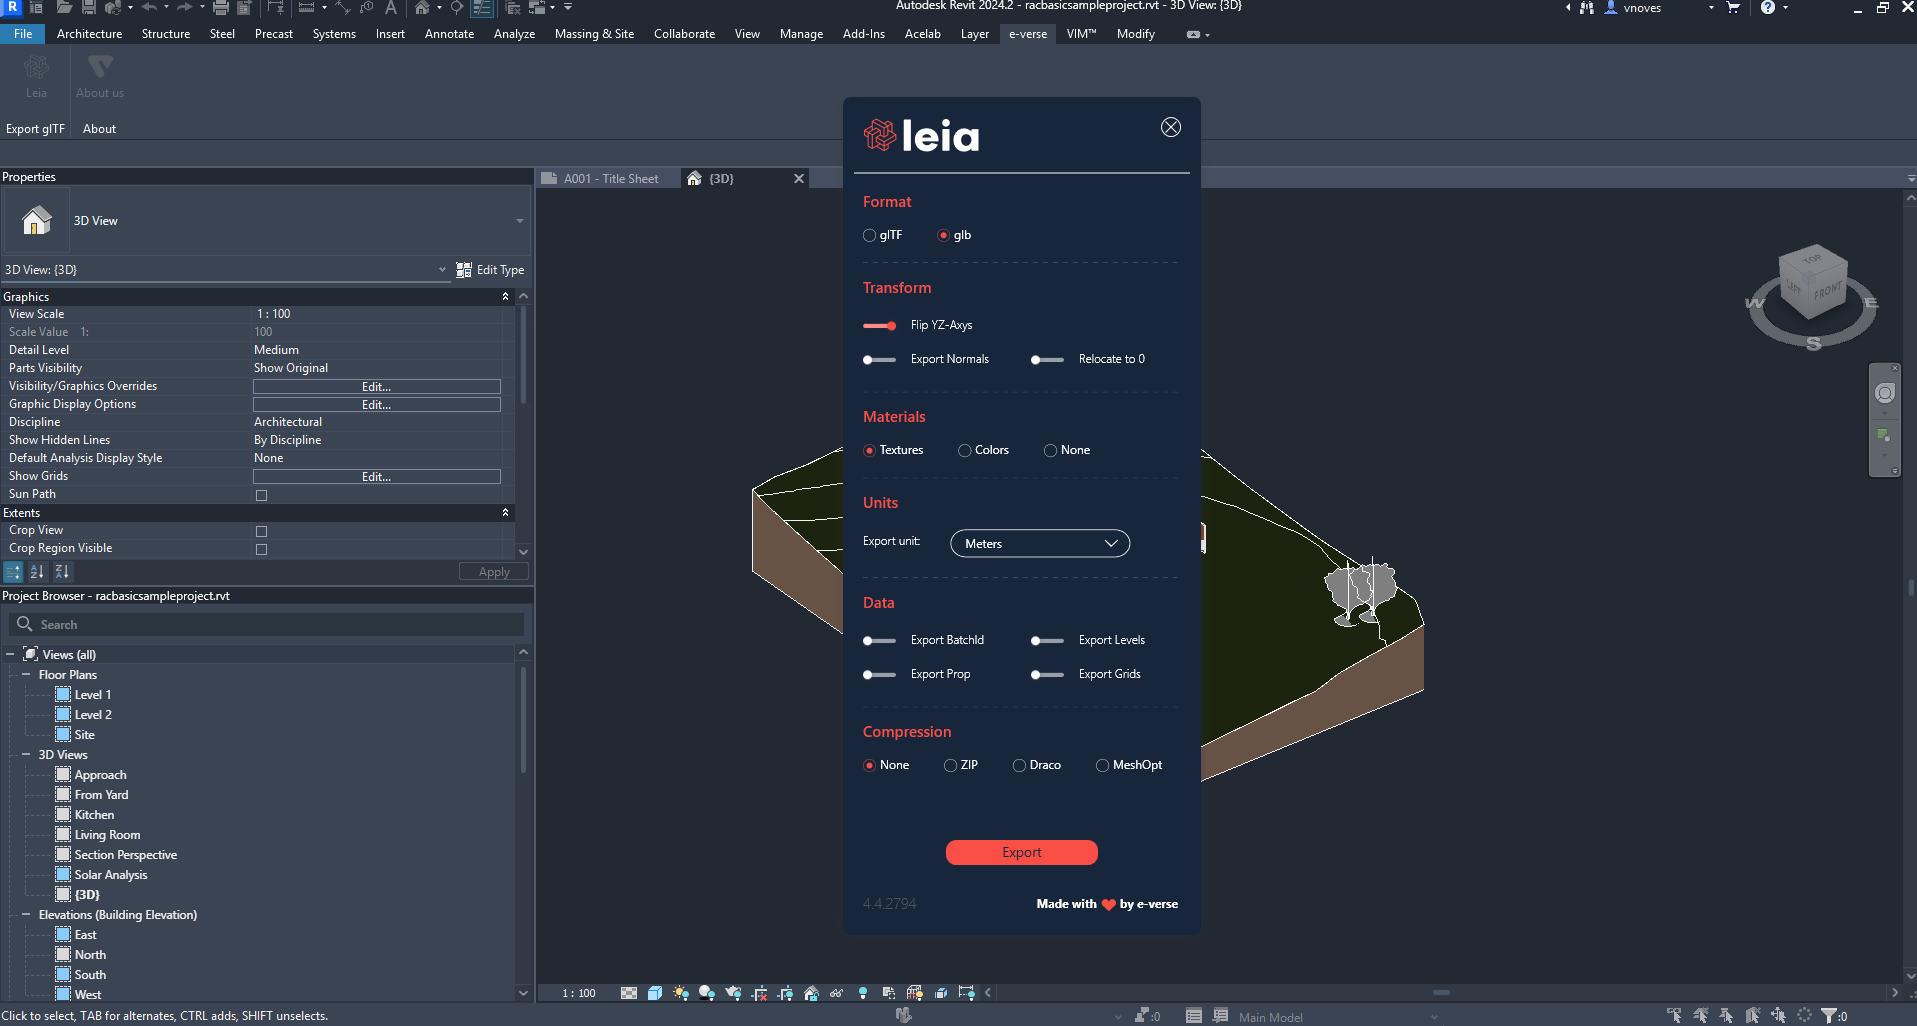Click the Text tool icon in quick access toolbar
This screenshot has height=1026, width=1917.
click(x=391, y=8)
